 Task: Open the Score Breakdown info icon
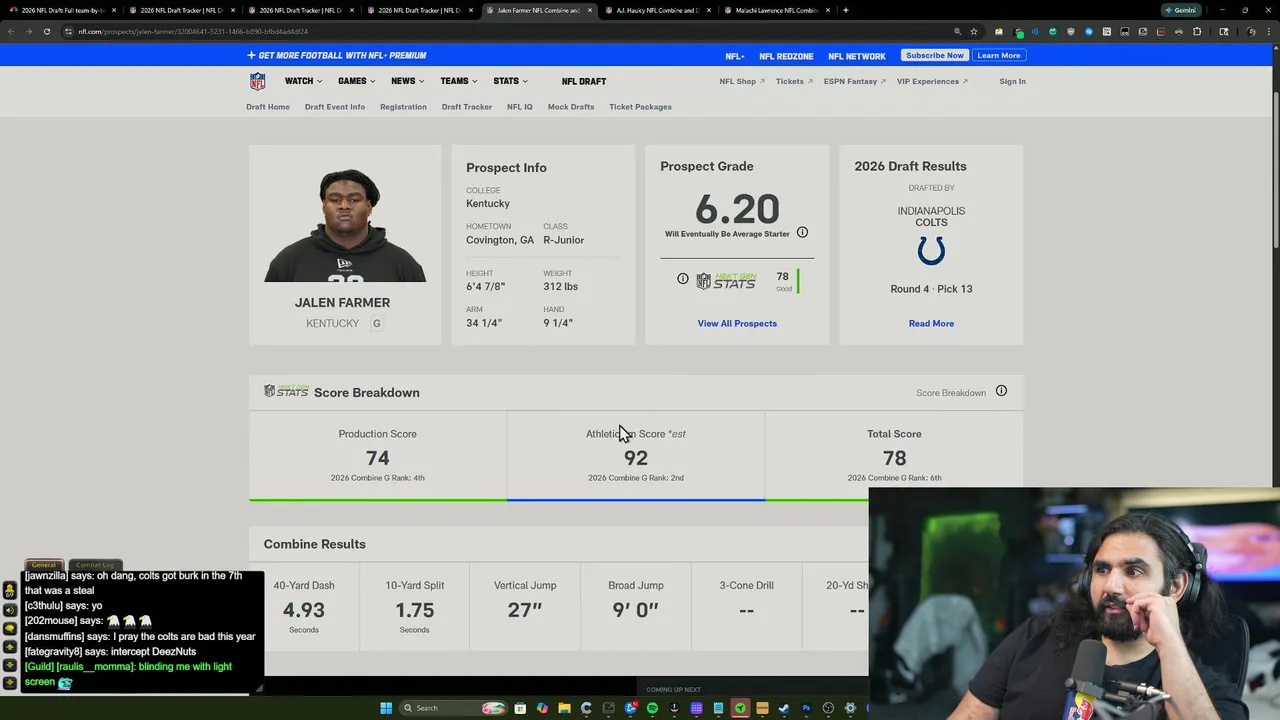(x=1001, y=391)
